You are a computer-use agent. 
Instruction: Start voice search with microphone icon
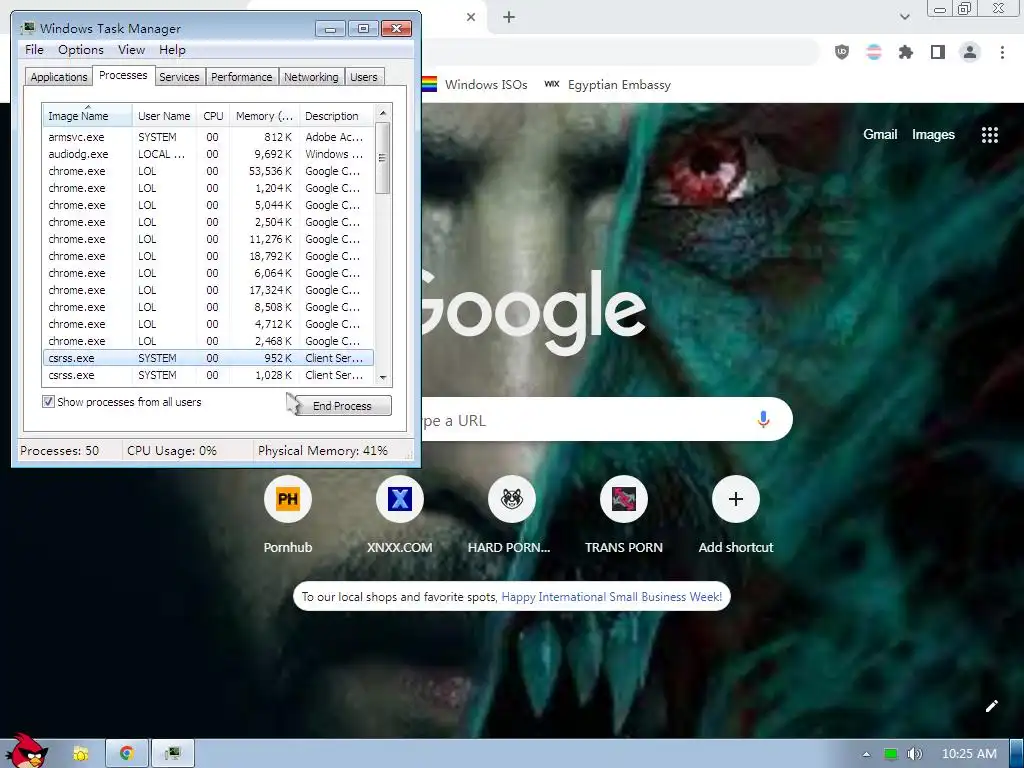coord(763,419)
